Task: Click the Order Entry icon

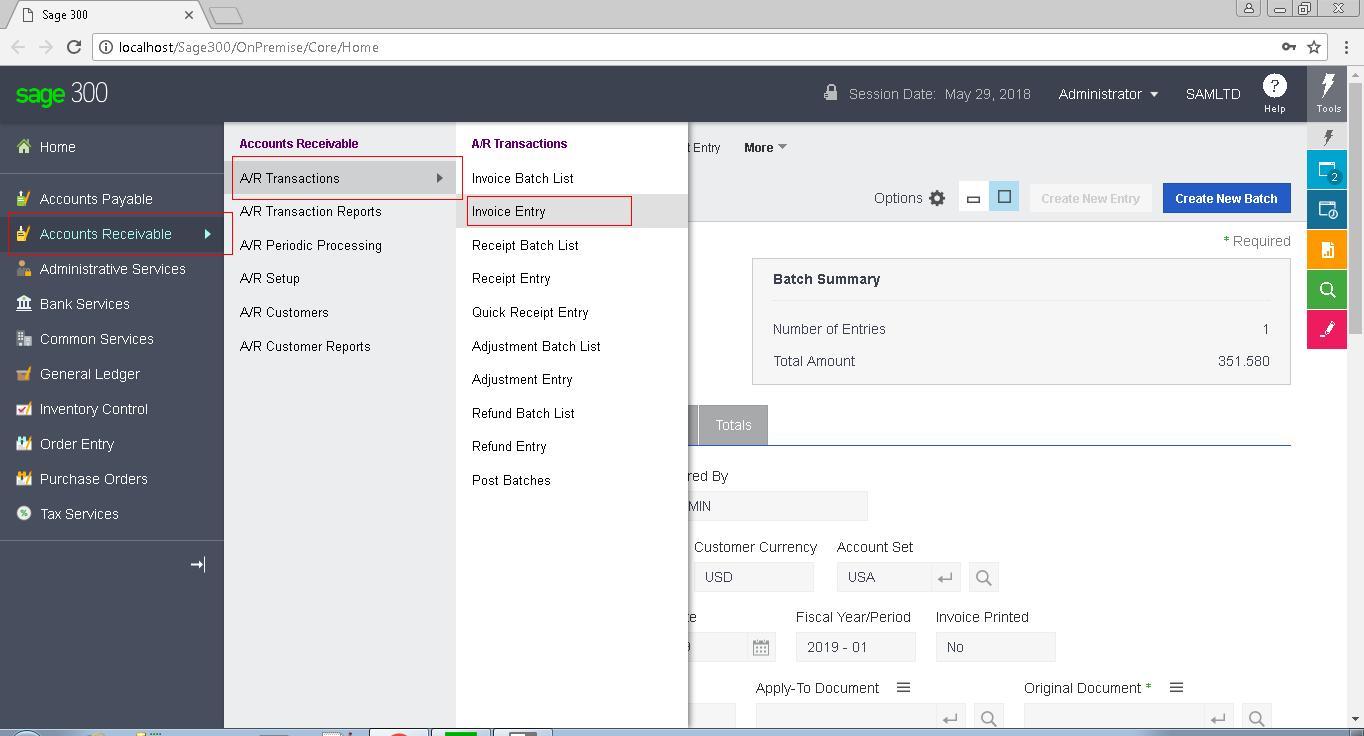Action: coord(24,444)
